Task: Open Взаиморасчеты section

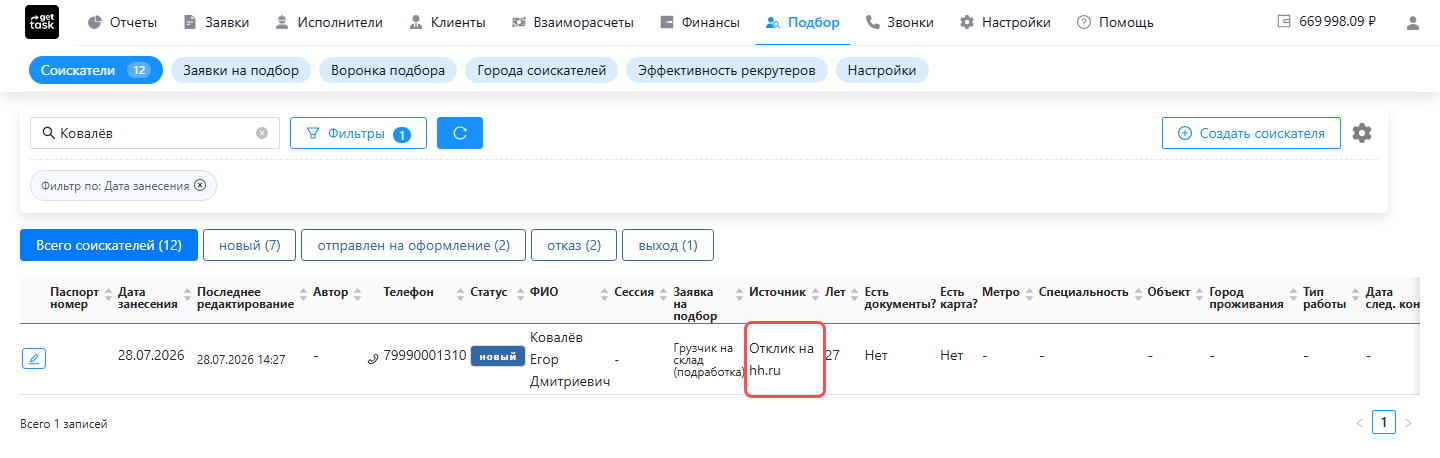Action: tap(572, 22)
